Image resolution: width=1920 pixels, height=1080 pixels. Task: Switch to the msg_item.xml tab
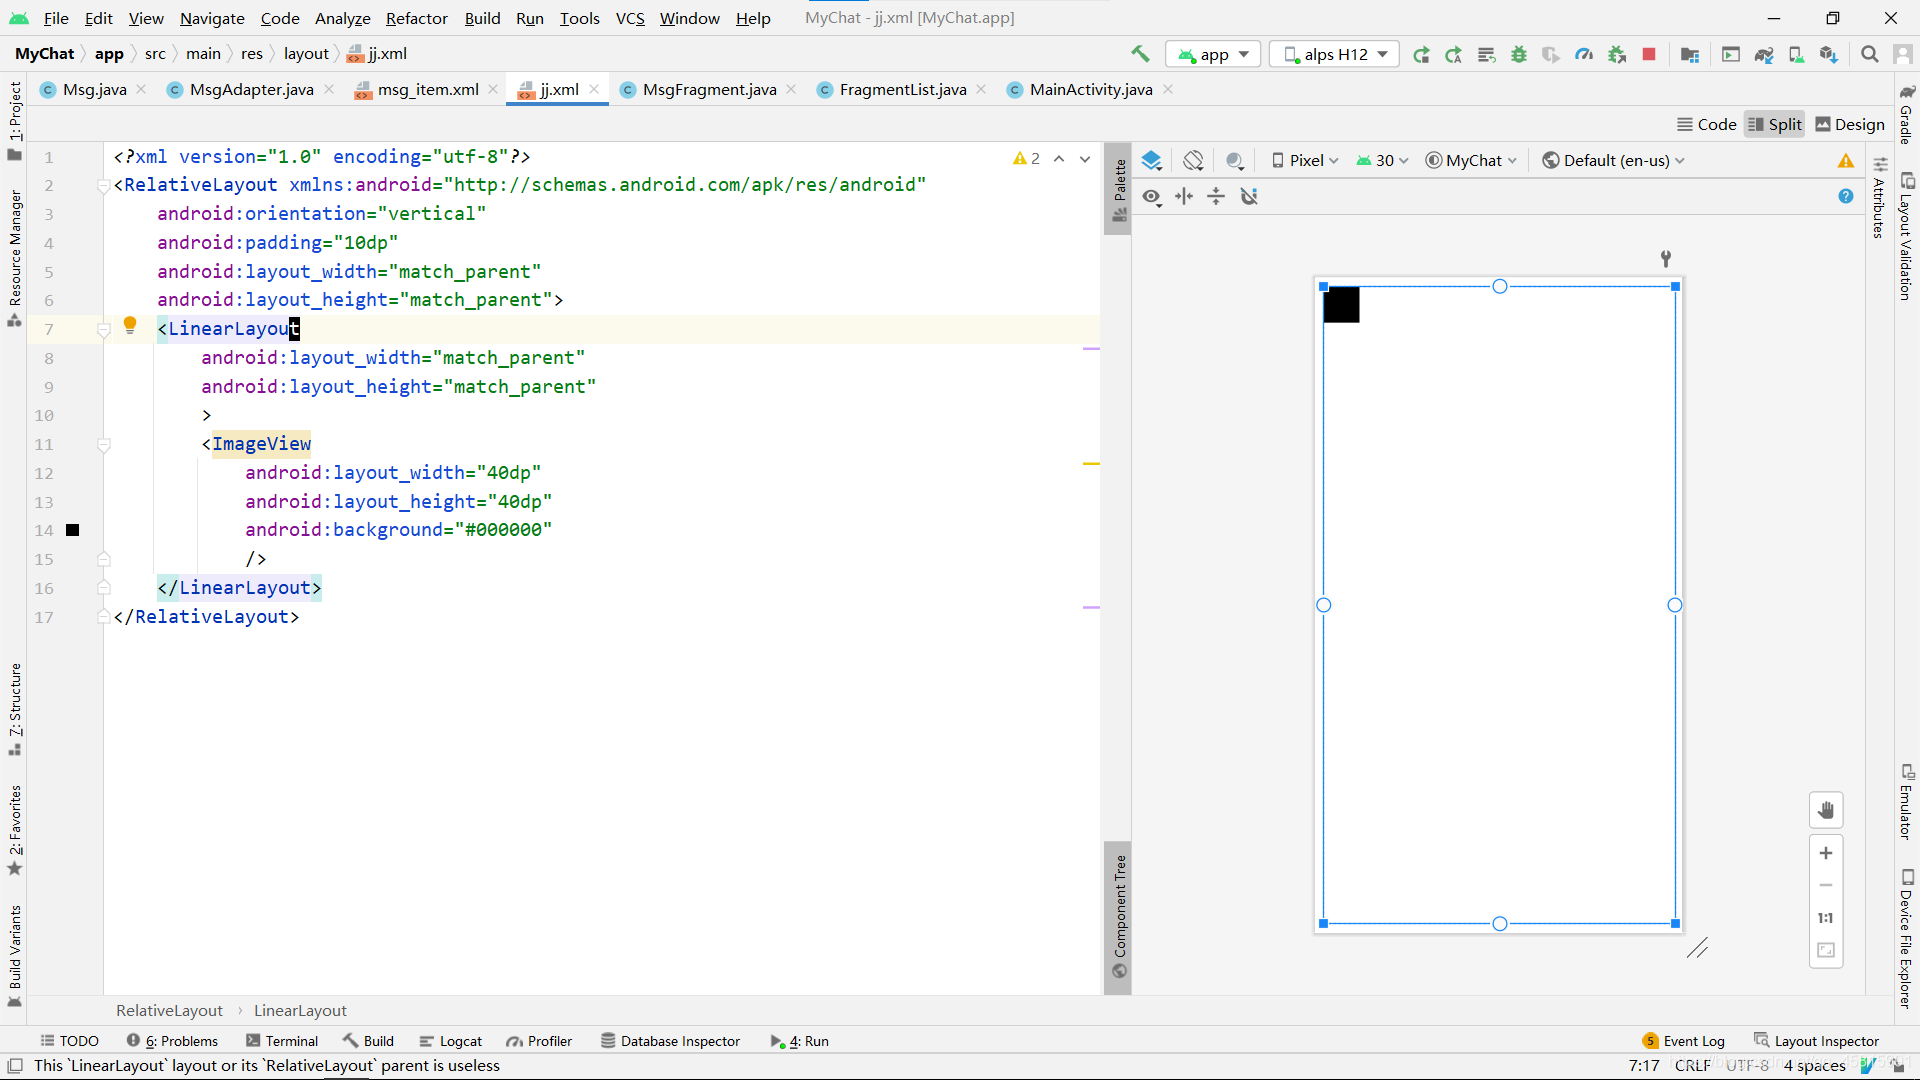click(x=427, y=90)
